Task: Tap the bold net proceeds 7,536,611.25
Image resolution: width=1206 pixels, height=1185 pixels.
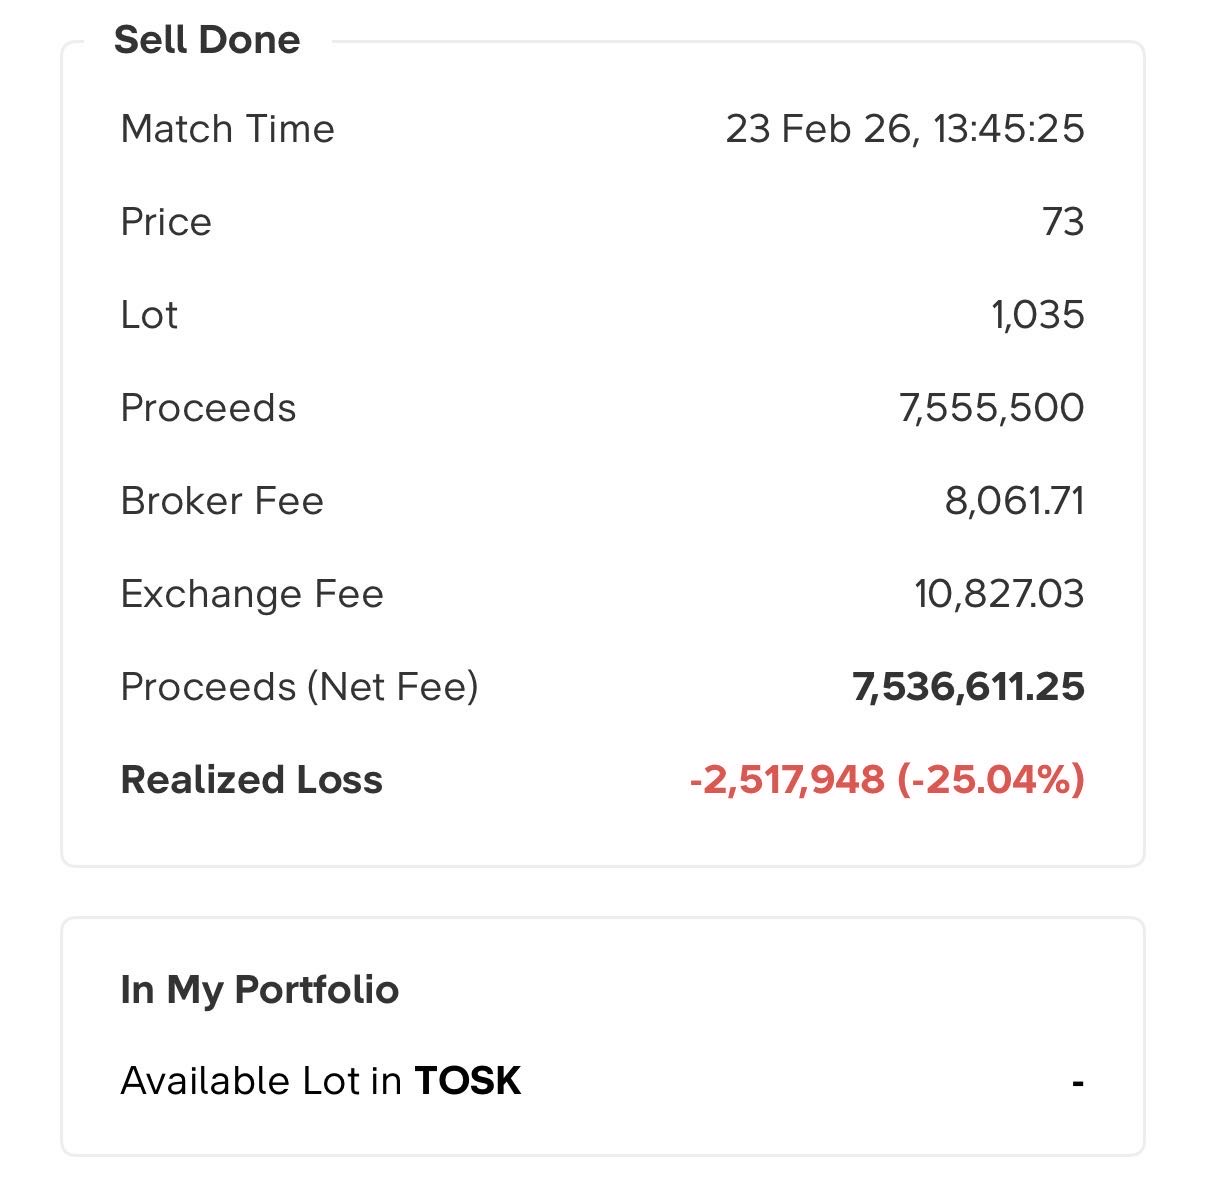Action: (x=968, y=687)
